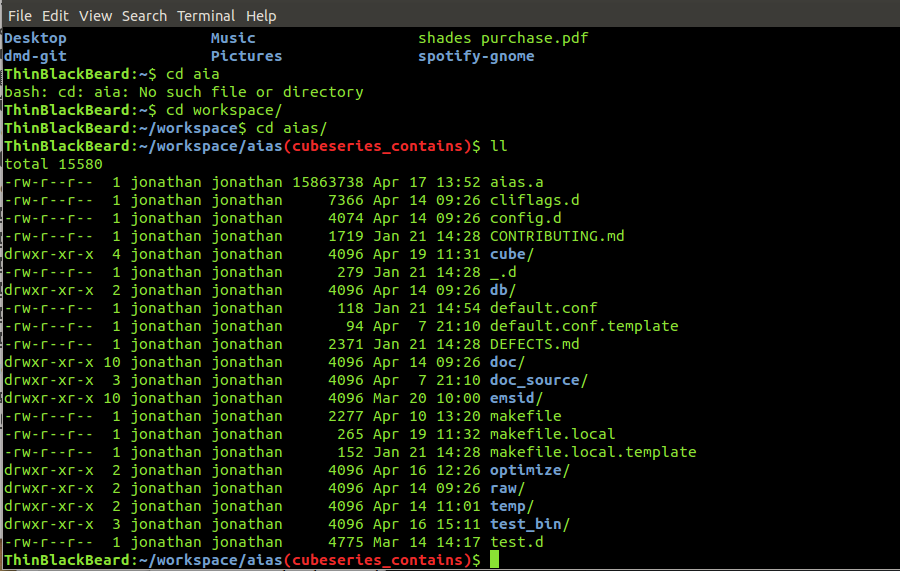Viewport: 900px width, 571px height.
Task: Click the _.d file name
Action: pos(503,272)
